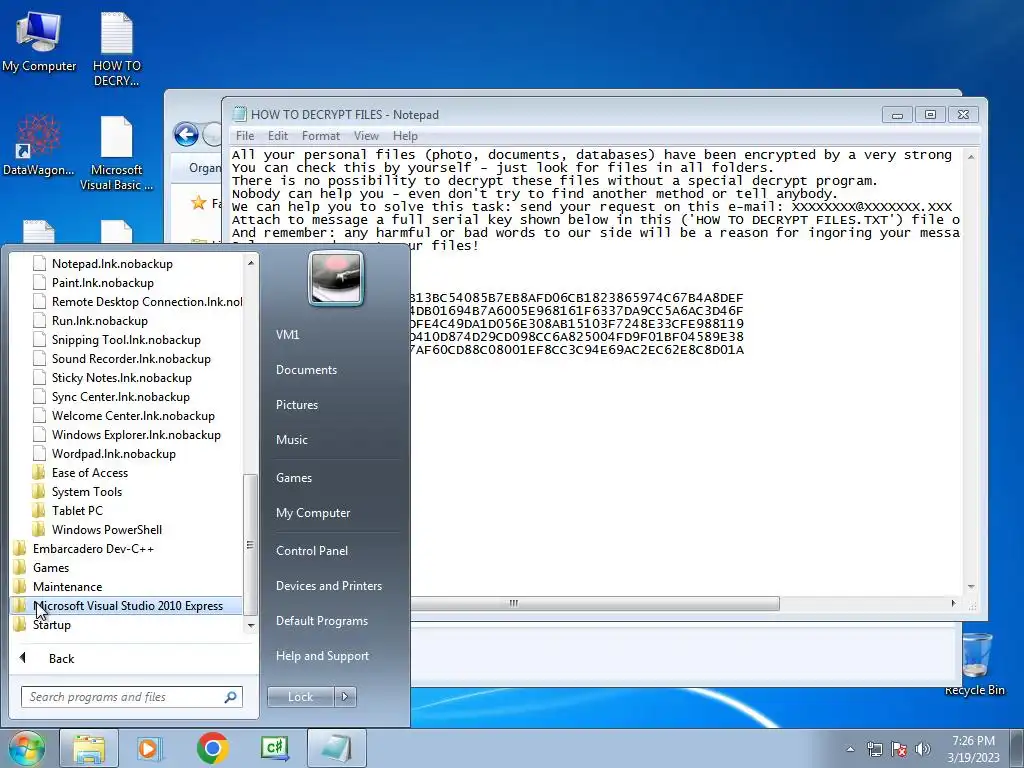Open Notepad View menu

[x=366, y=136]
